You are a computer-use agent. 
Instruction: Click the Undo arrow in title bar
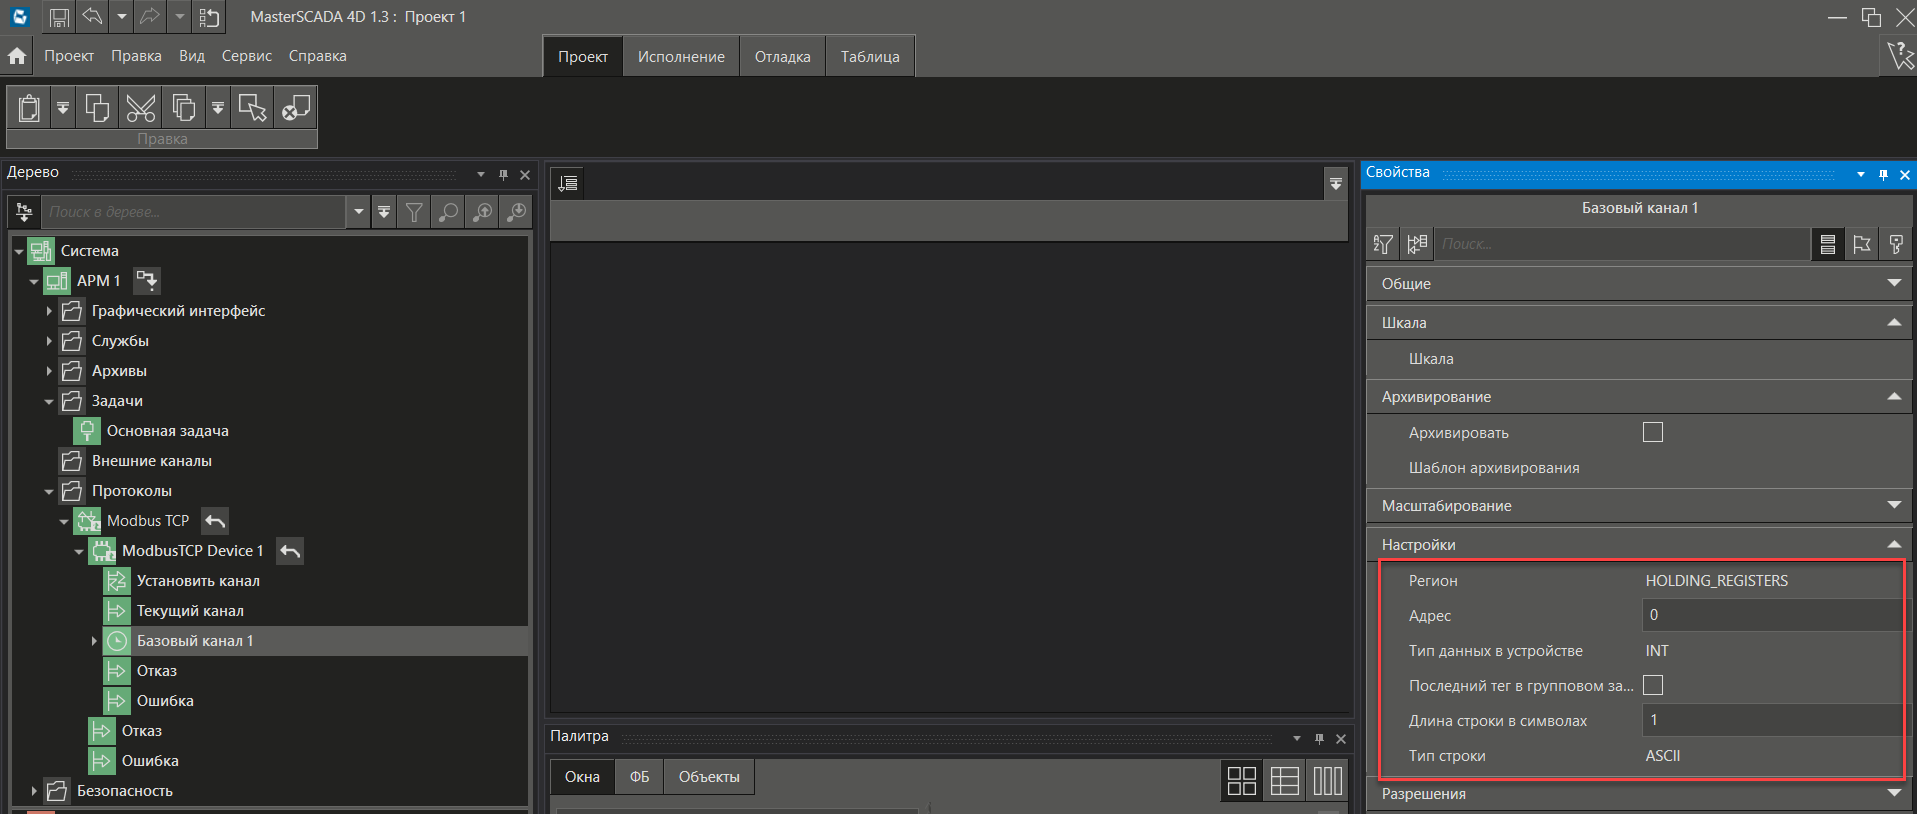point(92,17)
